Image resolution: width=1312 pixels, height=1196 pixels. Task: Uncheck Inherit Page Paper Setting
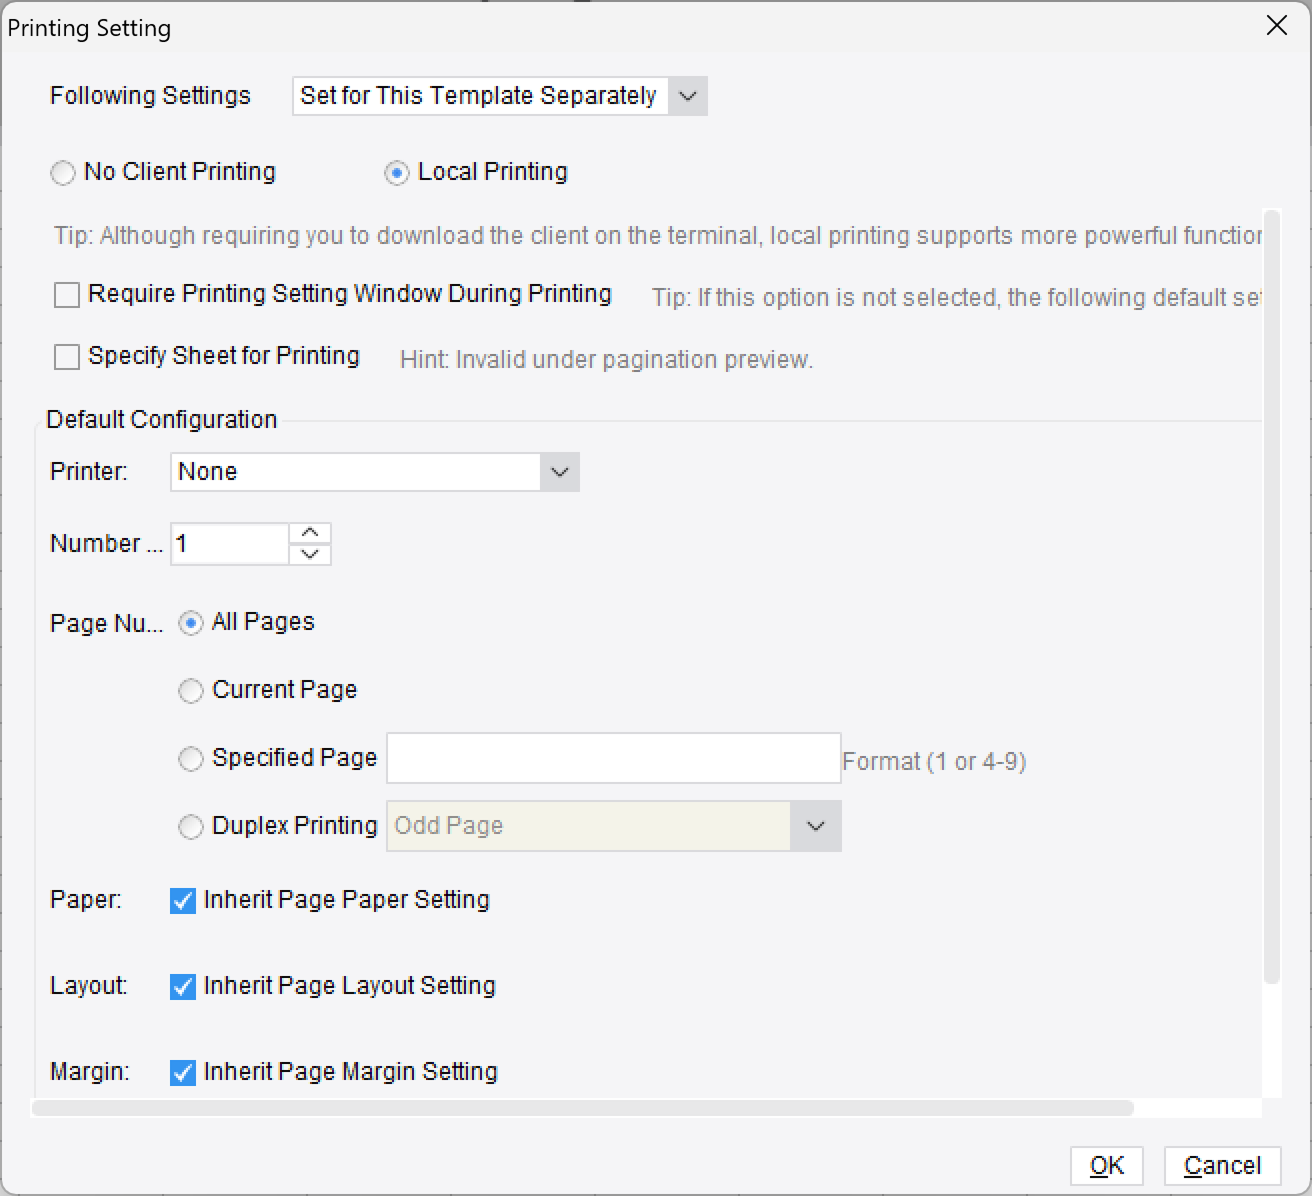tap(181, 900)
